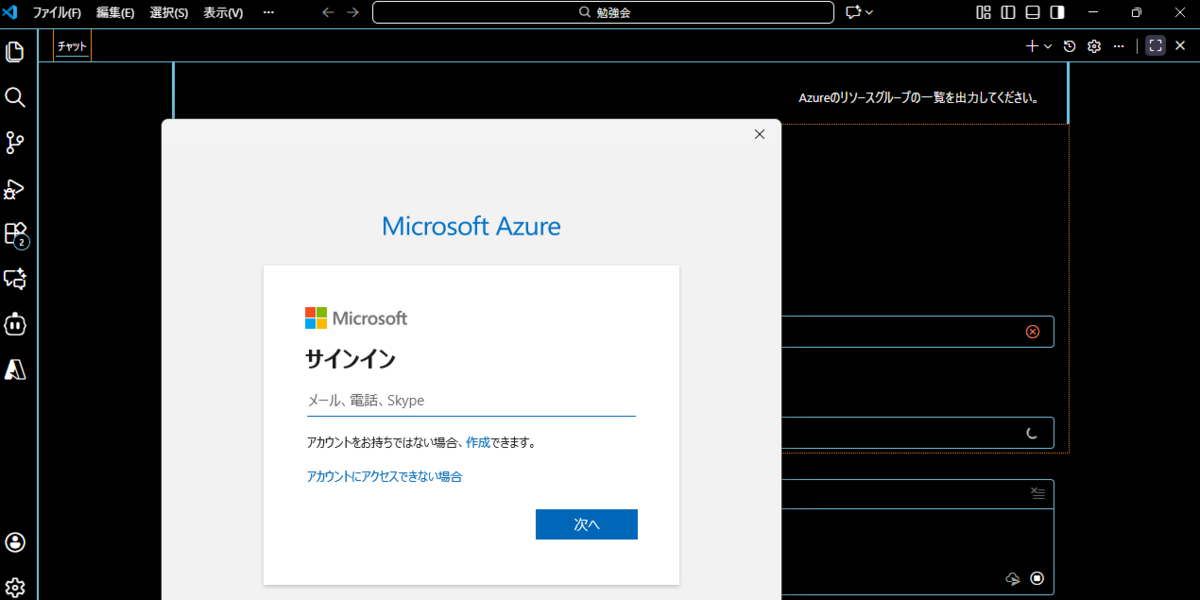The image size is (1200, 600).
Task: Select the チャット tab
Action: pos(71,46)
